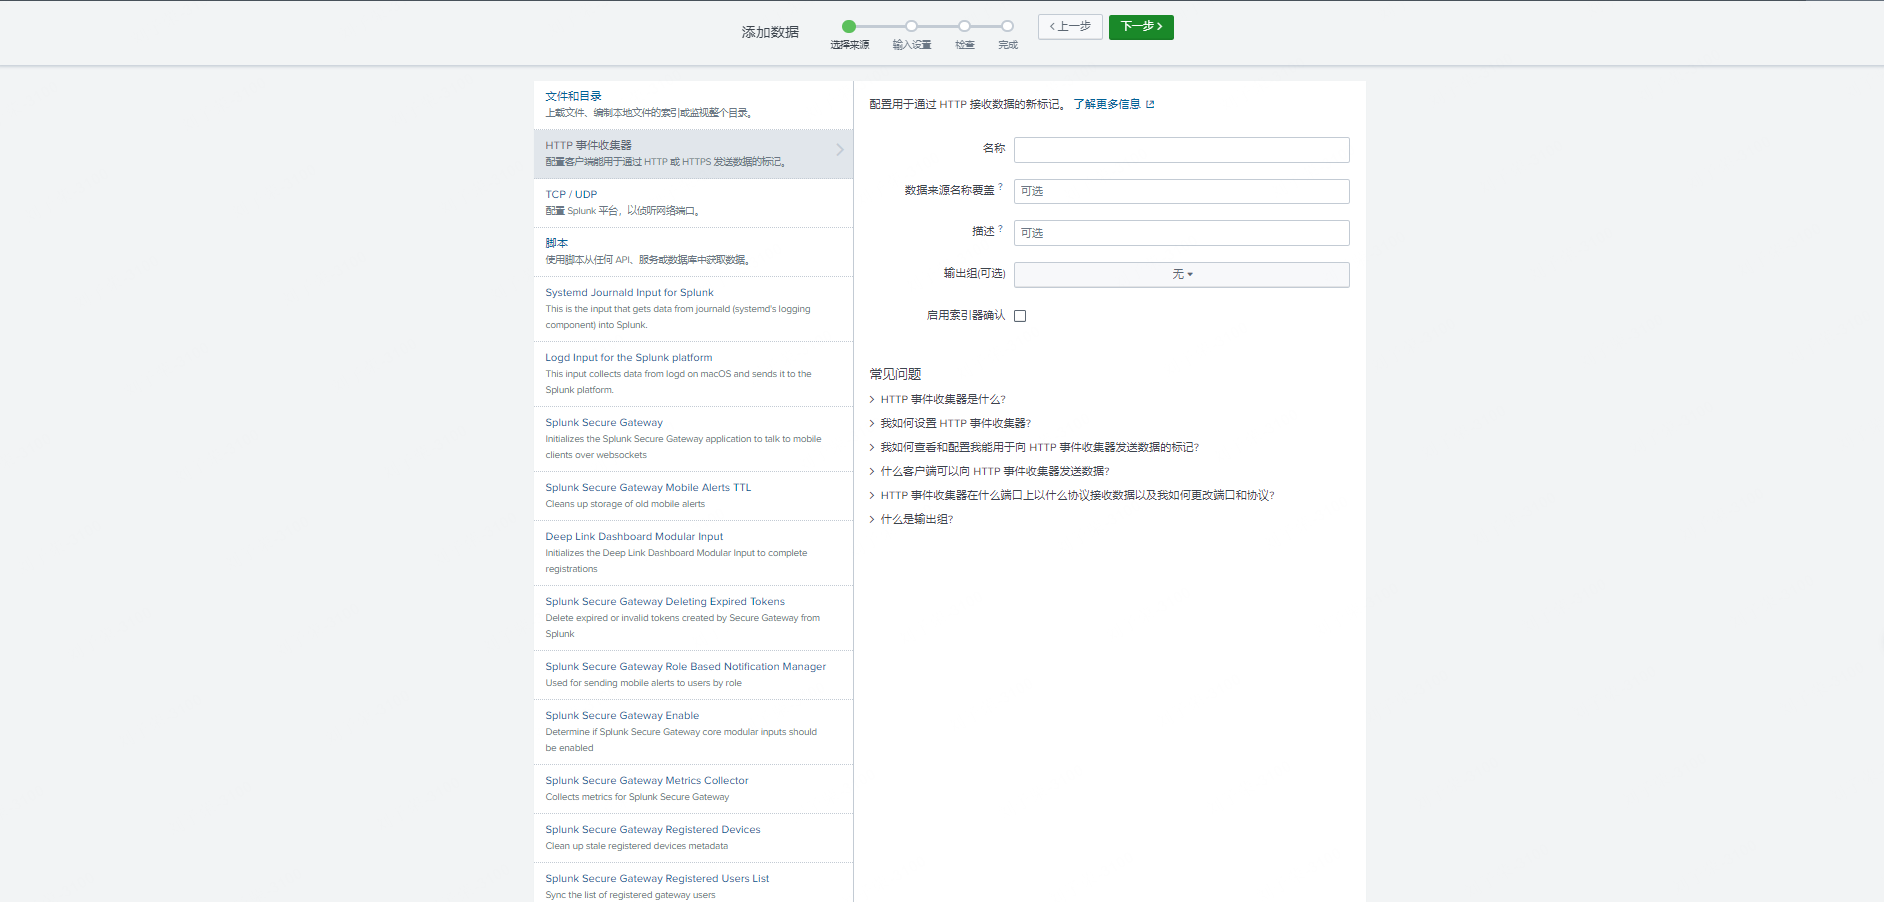Select Systemd Journald Input for Splunk
Viewport: 1884px width, 902px height.
629,293
